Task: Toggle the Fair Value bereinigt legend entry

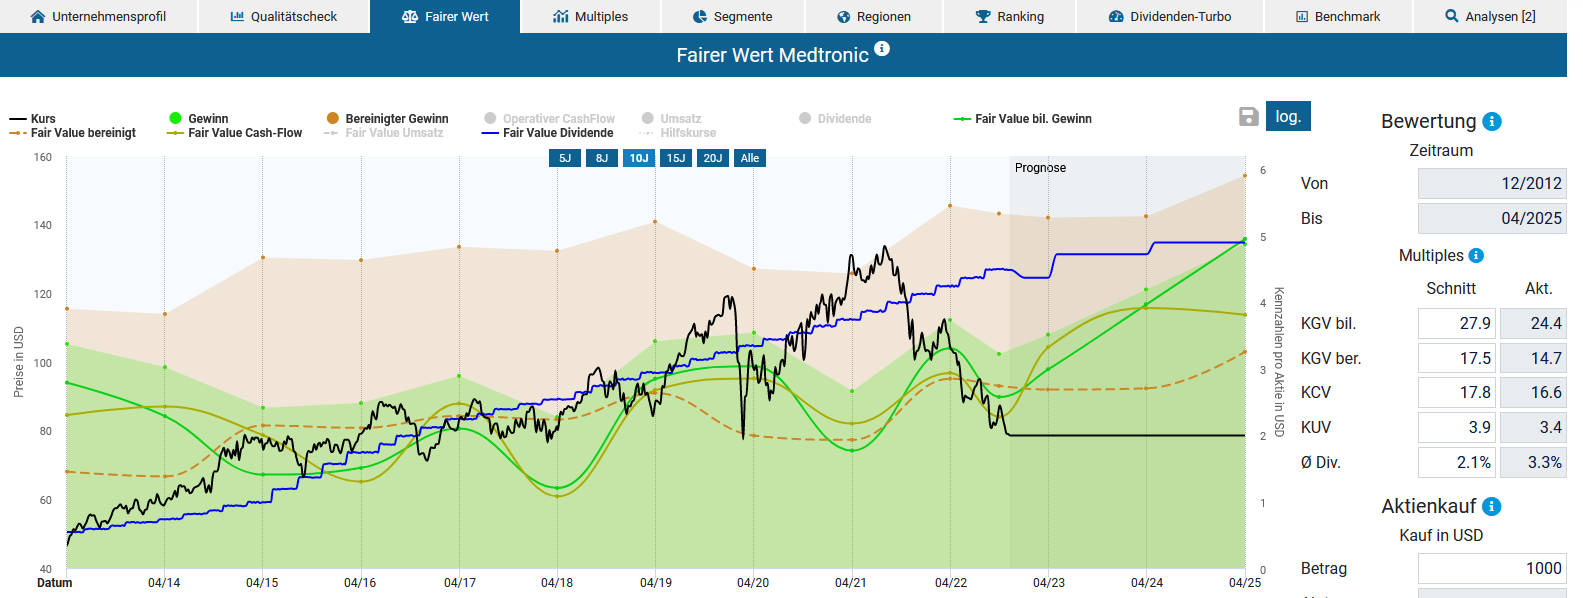Action: point(72,132)
